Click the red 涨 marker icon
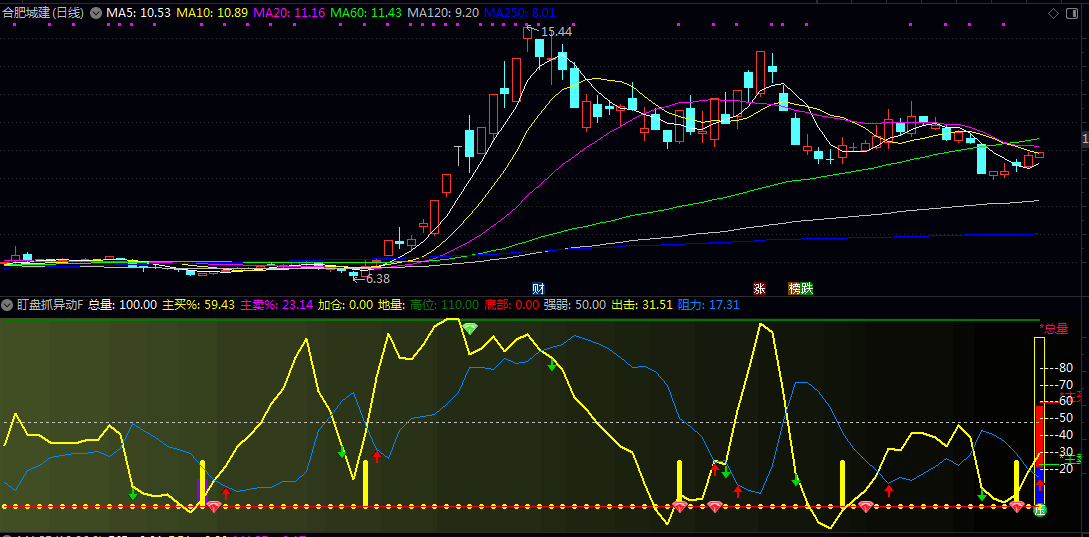The image size is (1089, 537). (x=759, y=288)
